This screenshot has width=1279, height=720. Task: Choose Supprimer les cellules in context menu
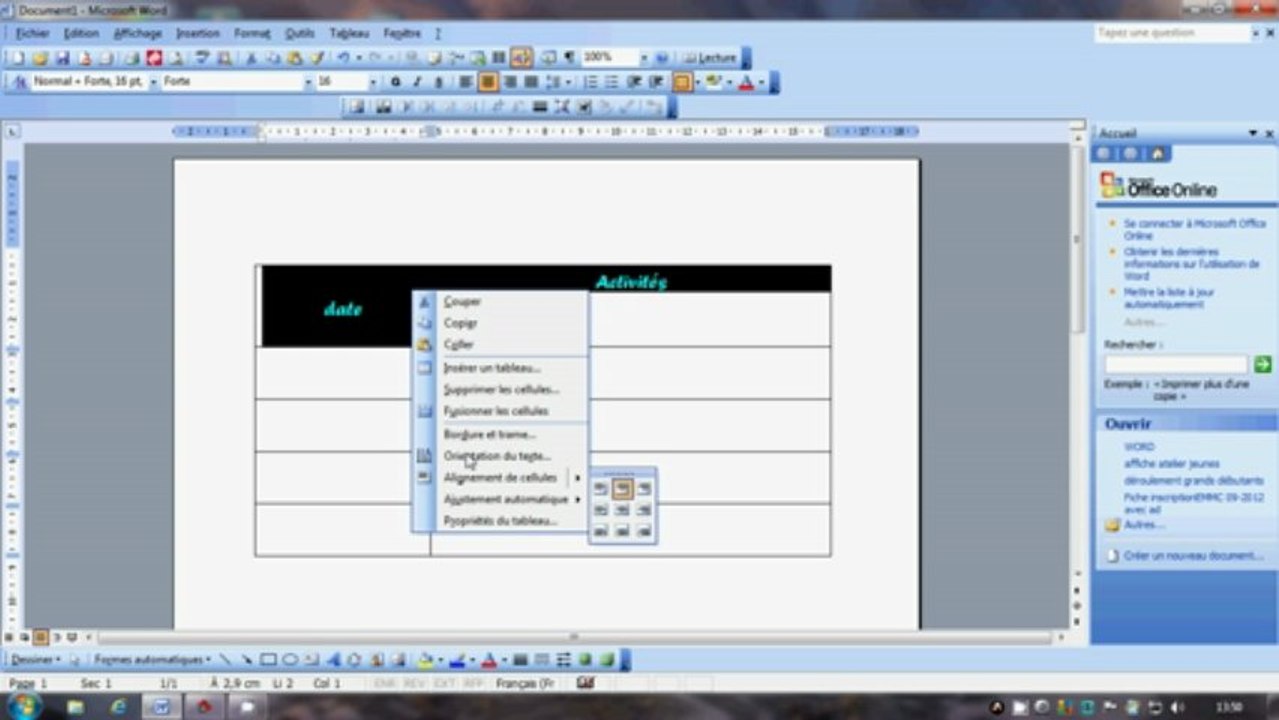click(x=500, y=389)
